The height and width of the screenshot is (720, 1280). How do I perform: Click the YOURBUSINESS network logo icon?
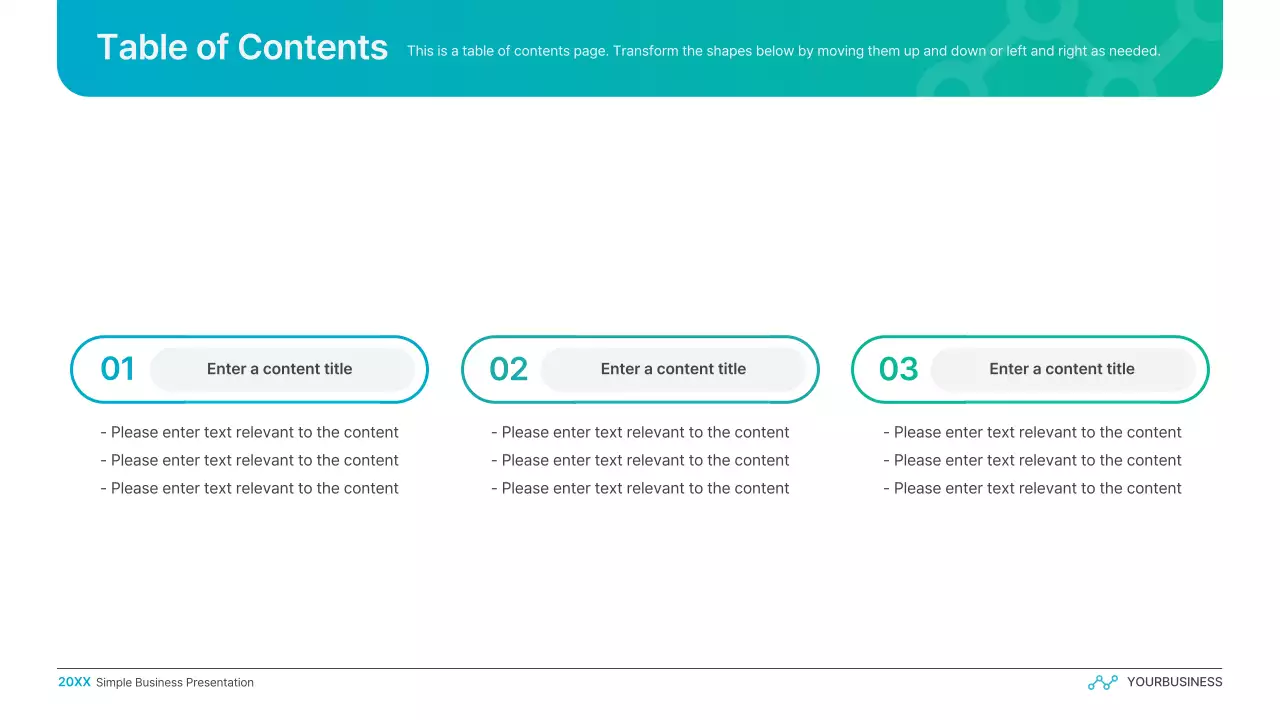[1102, 682]
